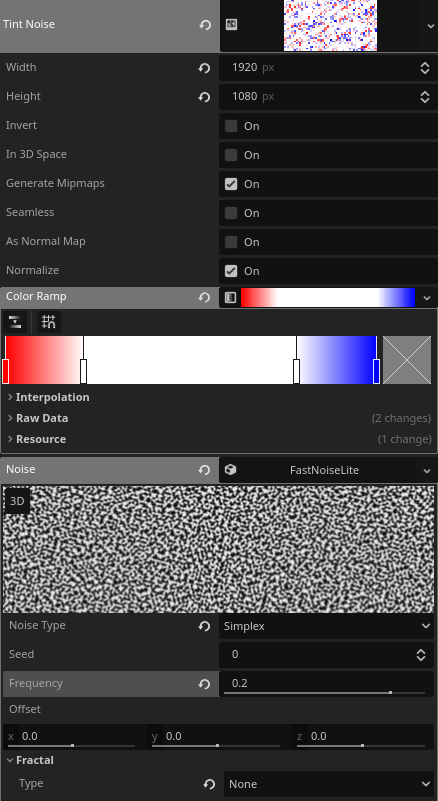Reset the Tint Noise property
Image resolution: width=438 pixels, height=801 pixels.
(205, 25)
